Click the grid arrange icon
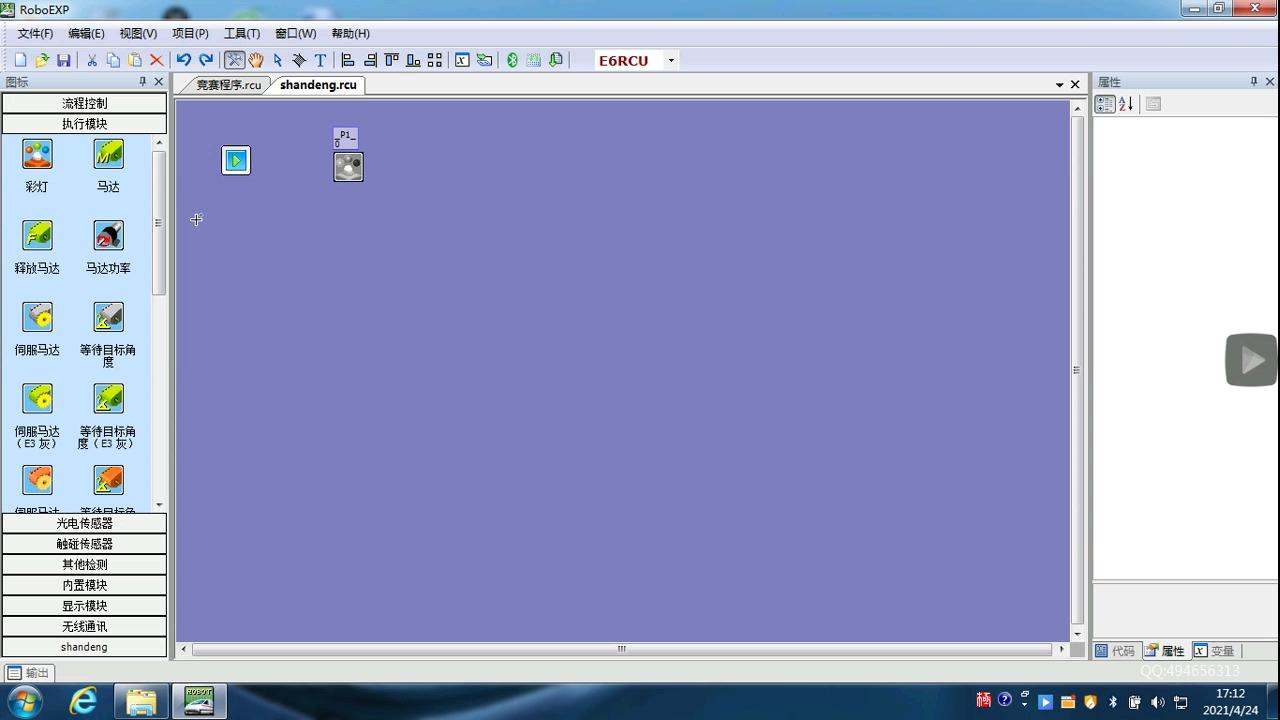 (x=435, y=60)
